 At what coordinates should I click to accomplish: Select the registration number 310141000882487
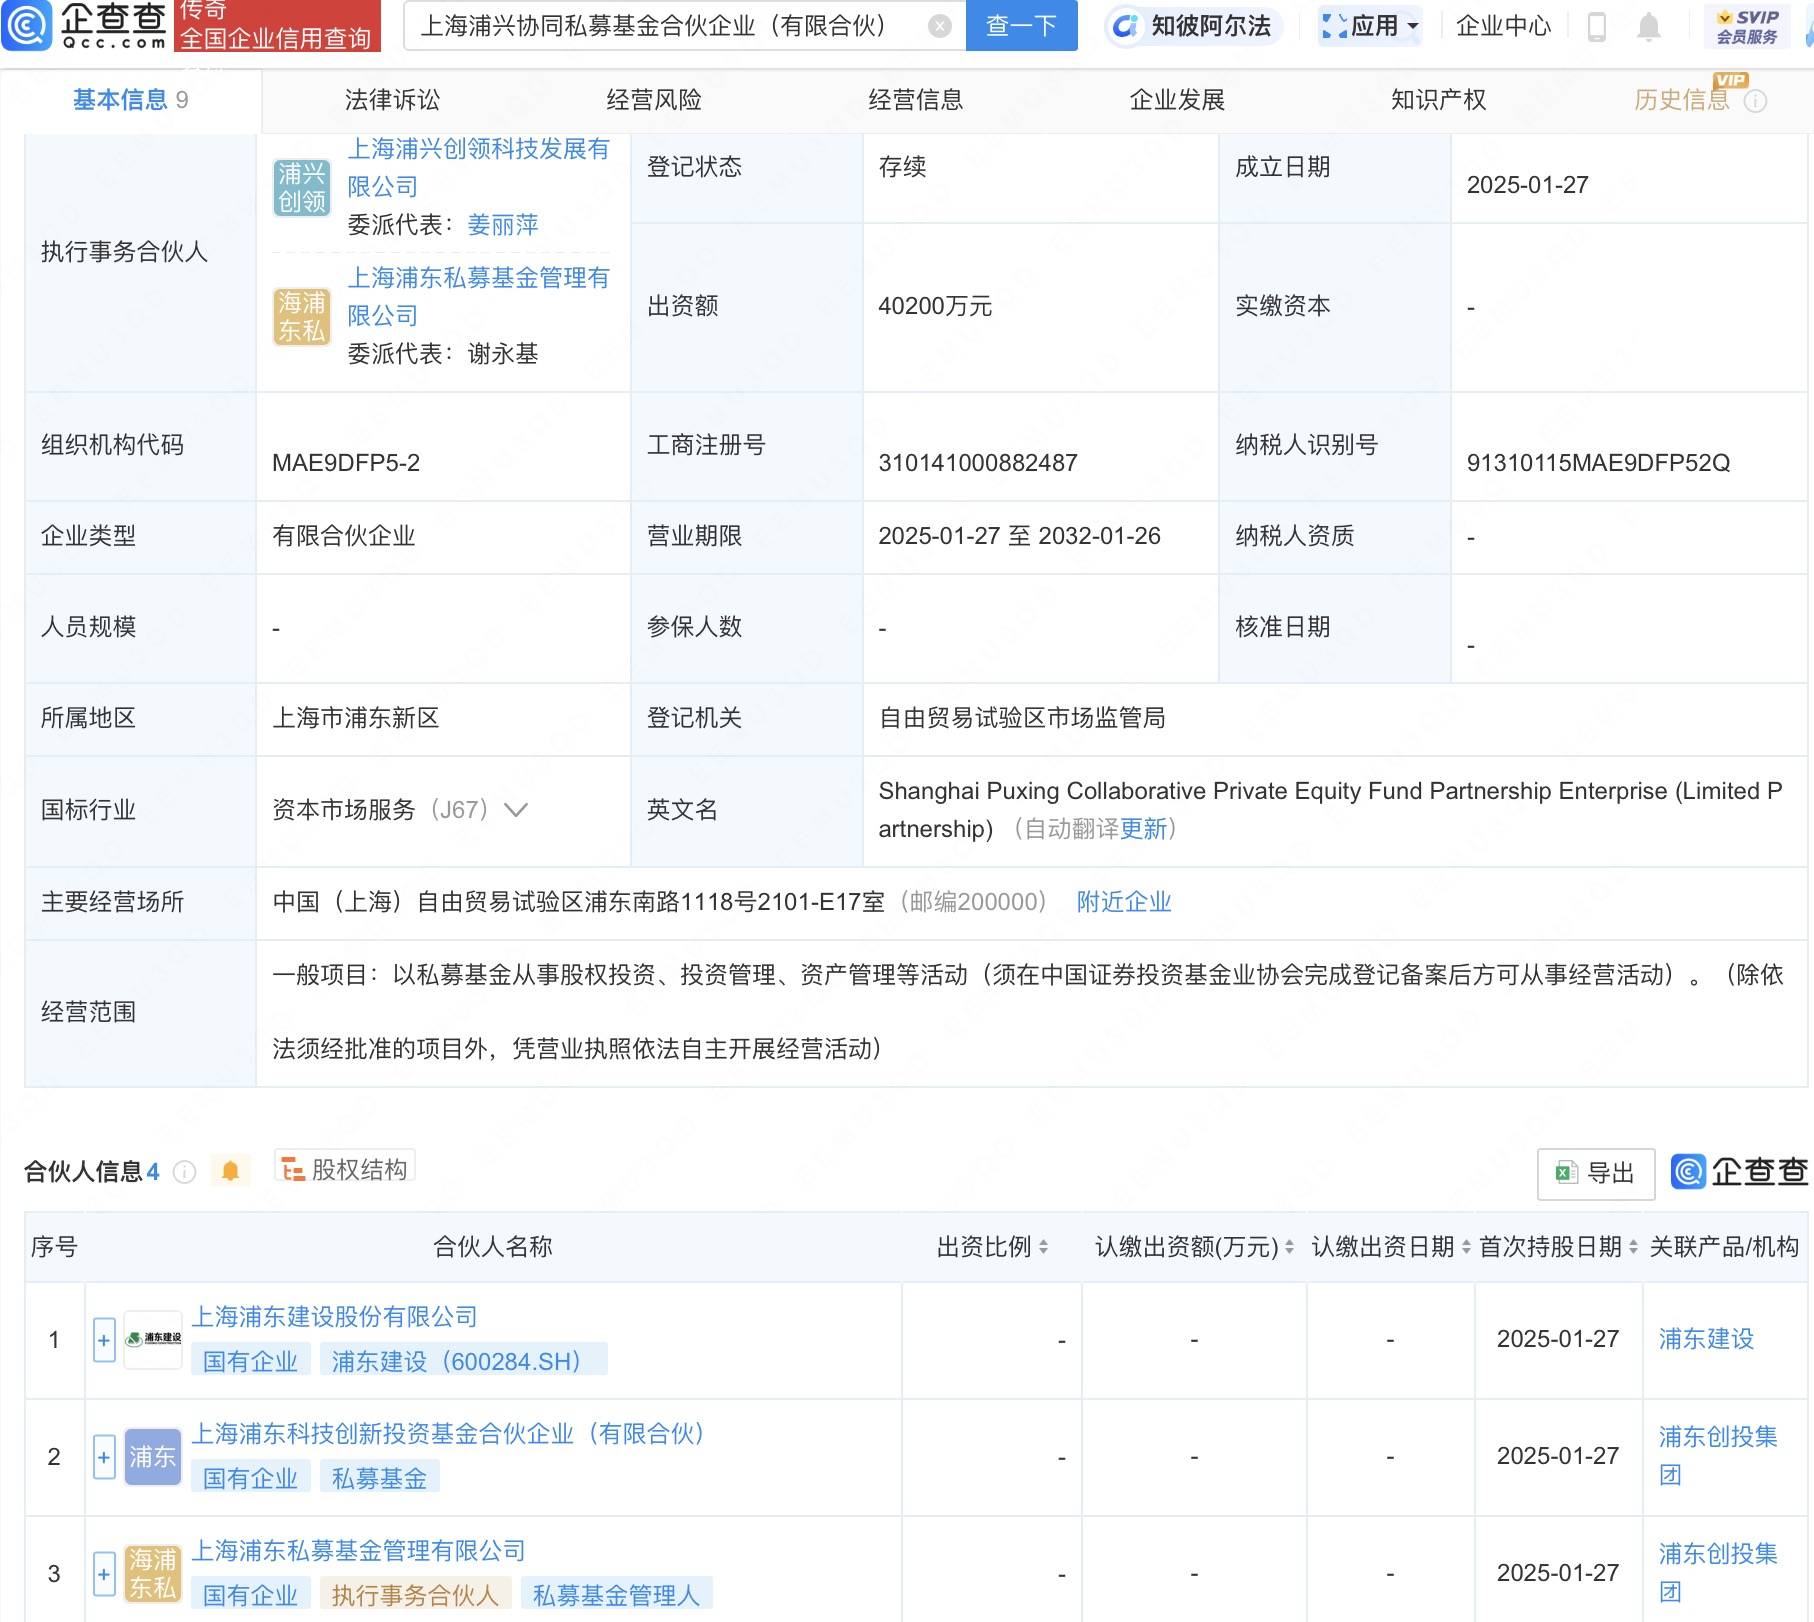pyautogui.click(x=978, y=463)
